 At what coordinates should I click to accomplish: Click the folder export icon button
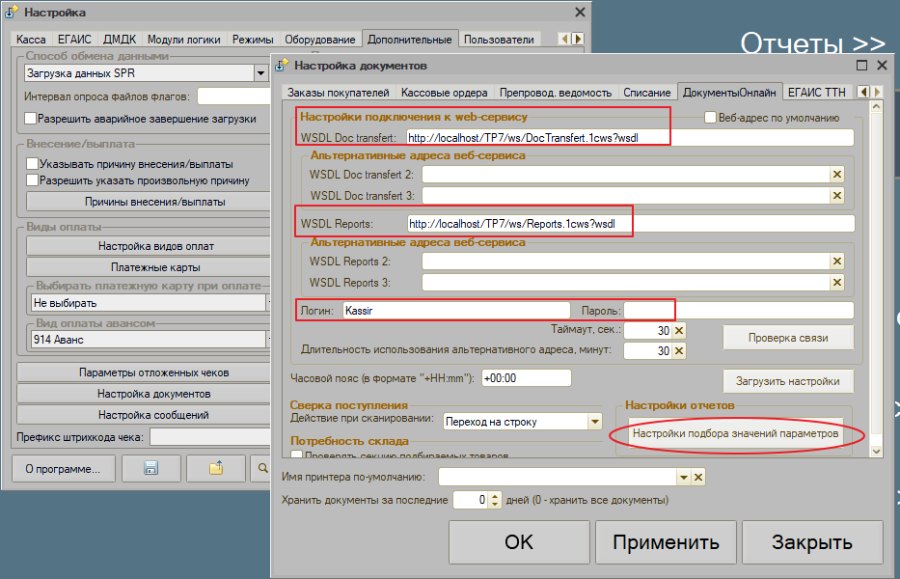point(216,468)
